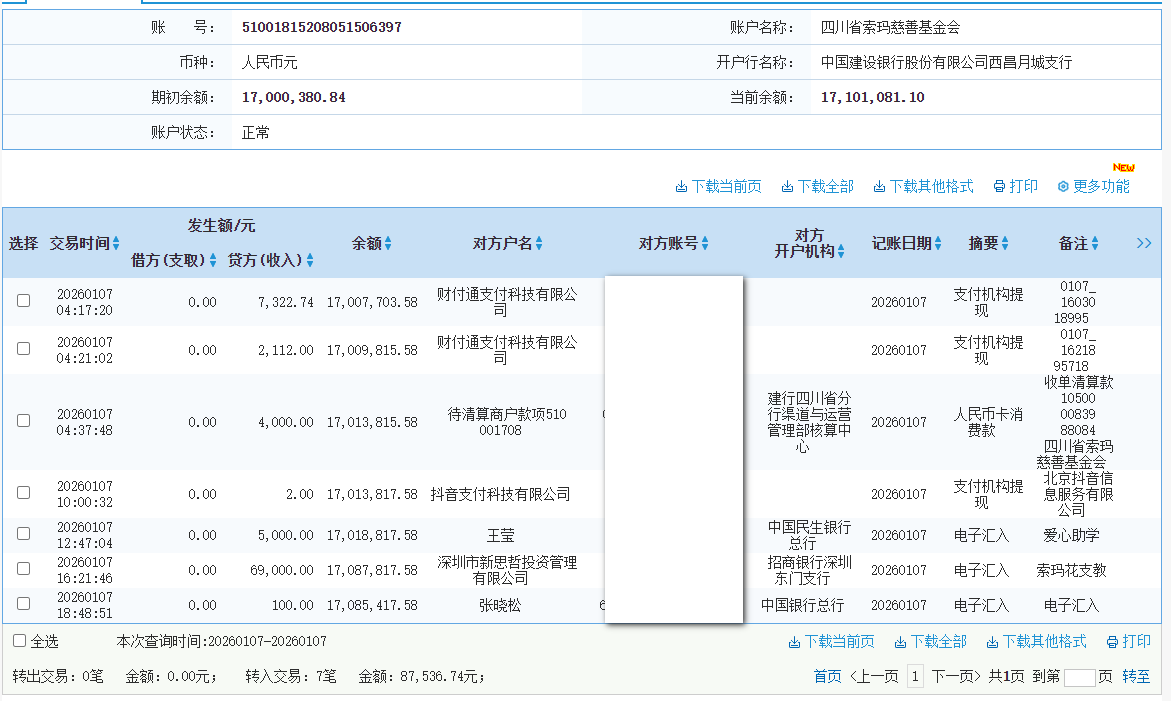Image resolution: width=1171 pixels, height=701 pixels.
Task: Click the 下载当前页 icon below the table
Action: coord(793,641)
